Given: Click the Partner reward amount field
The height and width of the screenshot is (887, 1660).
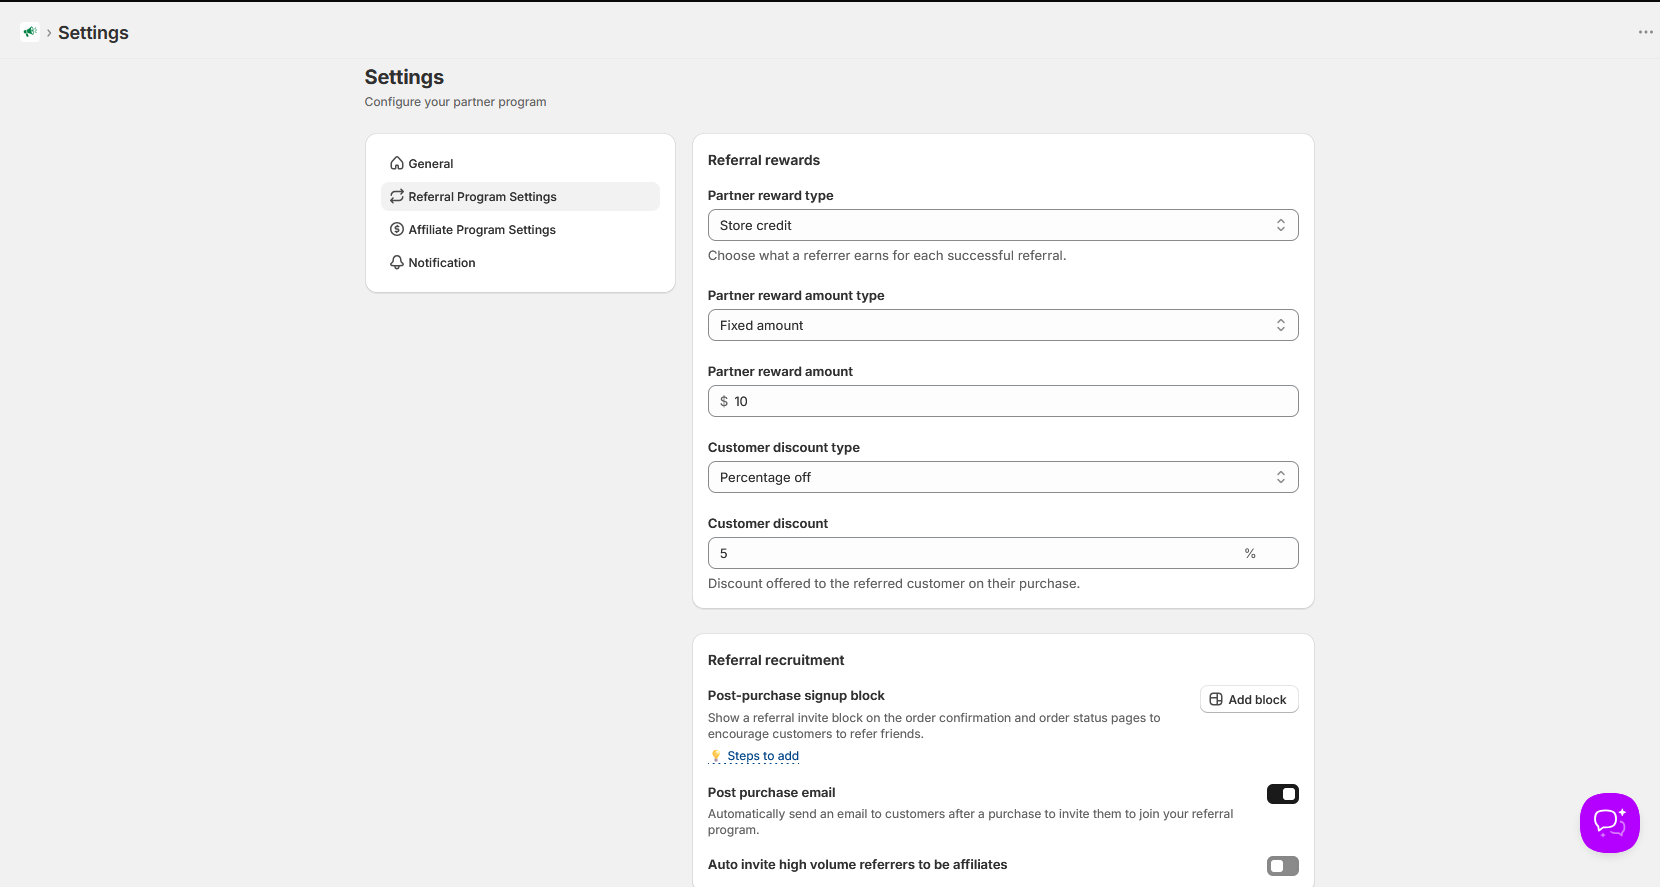Looking at the screenshot, I should pos(1003,401).
